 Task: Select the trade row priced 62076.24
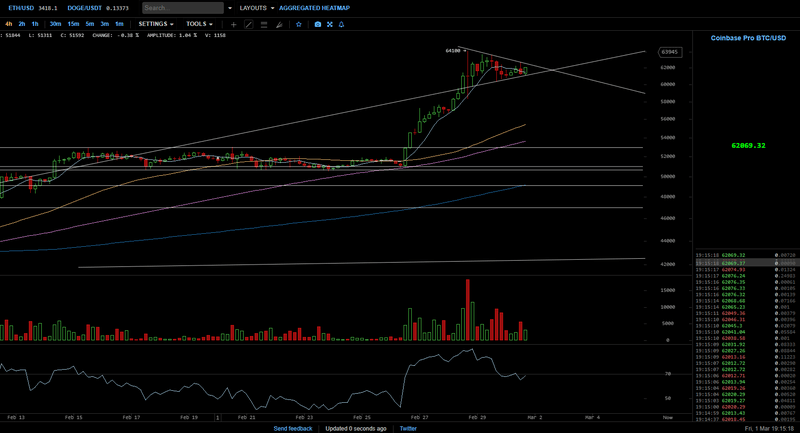pyautogui.click(x=745, y=276)
